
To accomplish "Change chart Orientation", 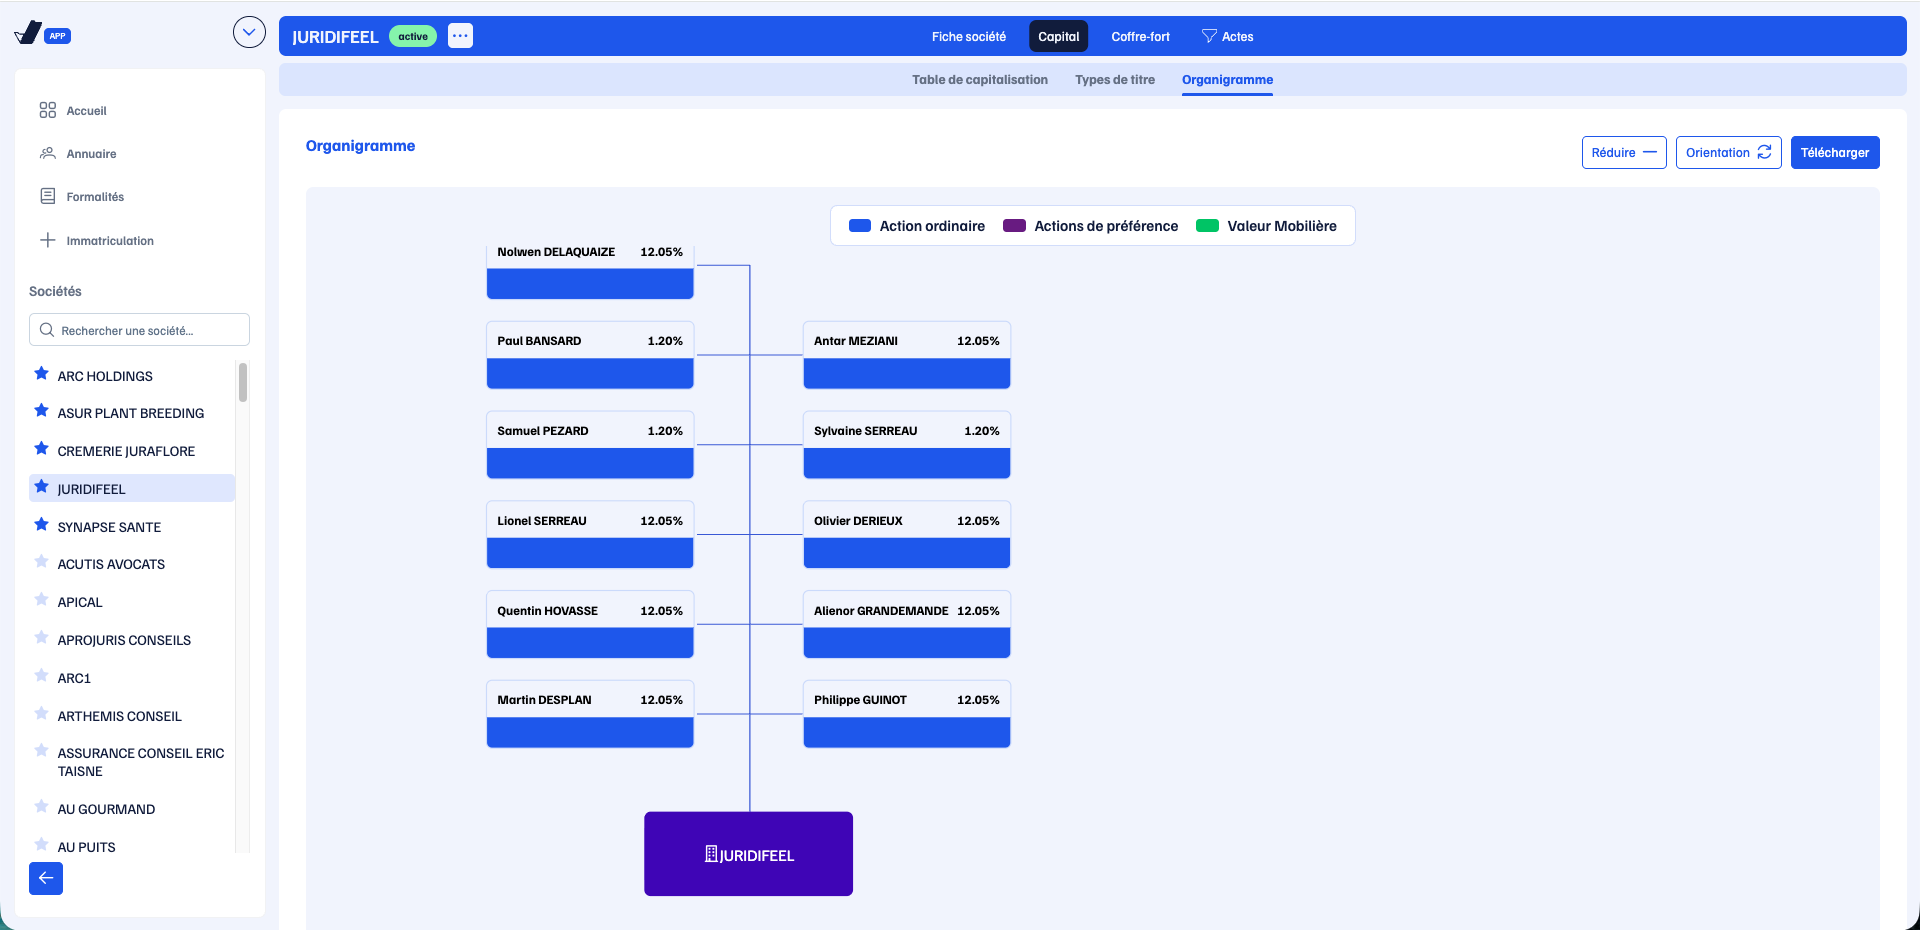I will click(x=1728, y=152).
